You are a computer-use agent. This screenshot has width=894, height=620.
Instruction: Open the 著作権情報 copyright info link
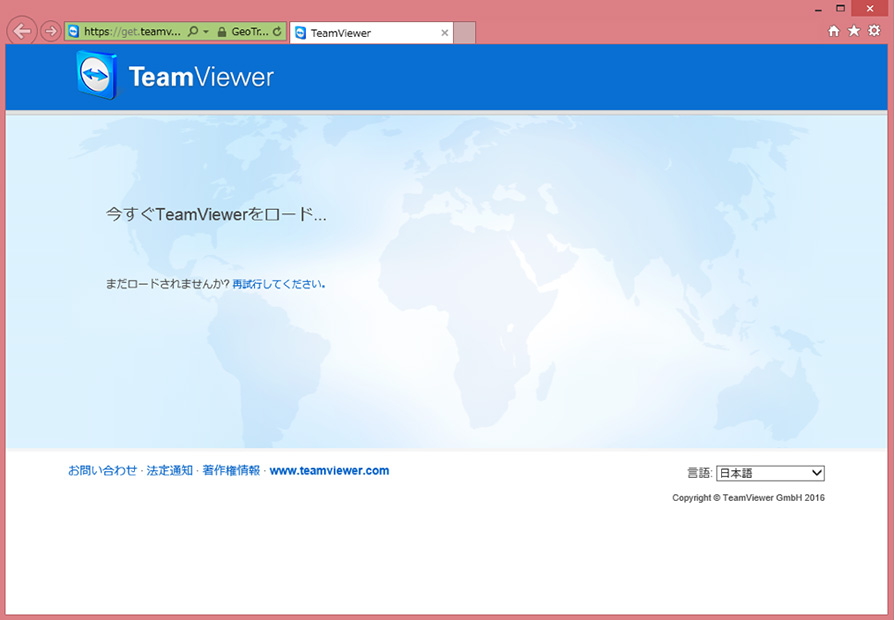[x=231, y=471]
